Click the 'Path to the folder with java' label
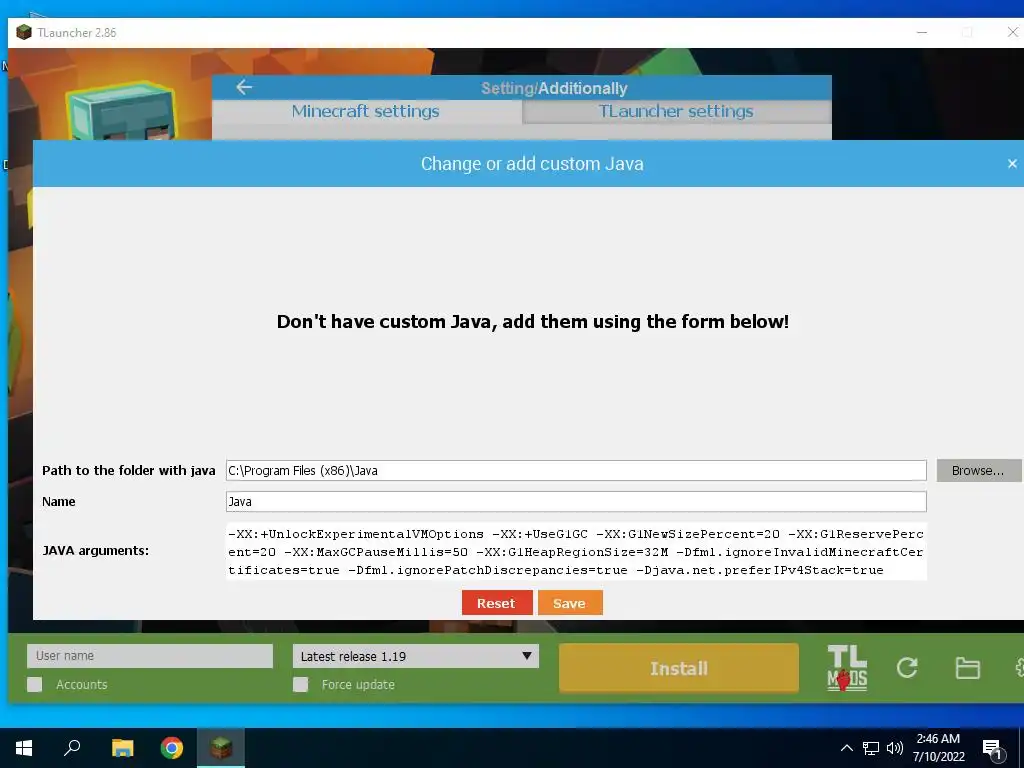Viewport: 1024px width, 768px height. [x=129, y=470]
